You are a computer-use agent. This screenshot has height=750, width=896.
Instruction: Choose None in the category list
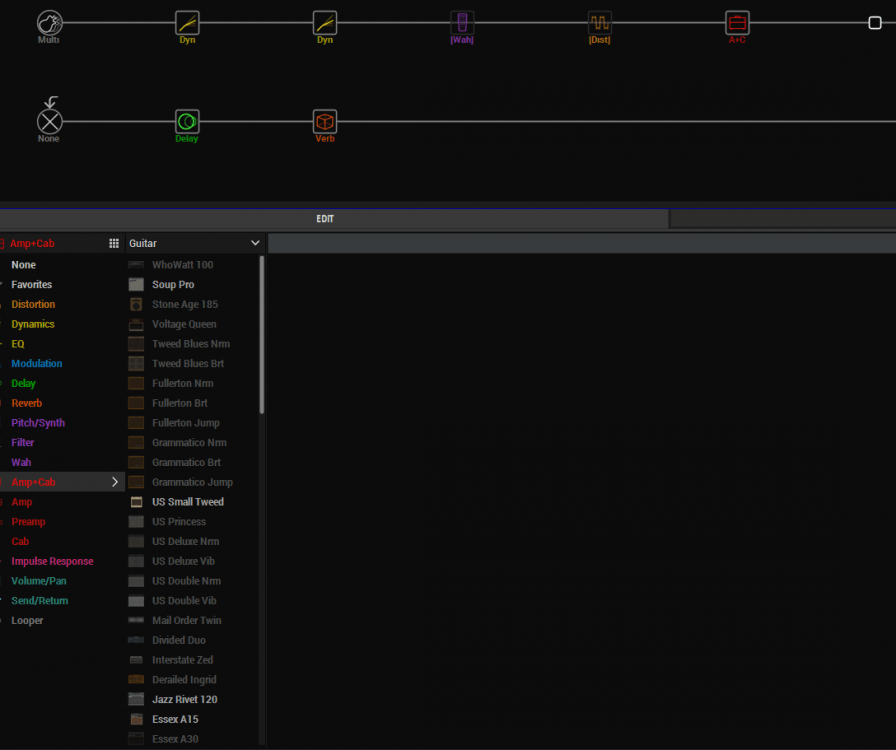coord(23,265)
